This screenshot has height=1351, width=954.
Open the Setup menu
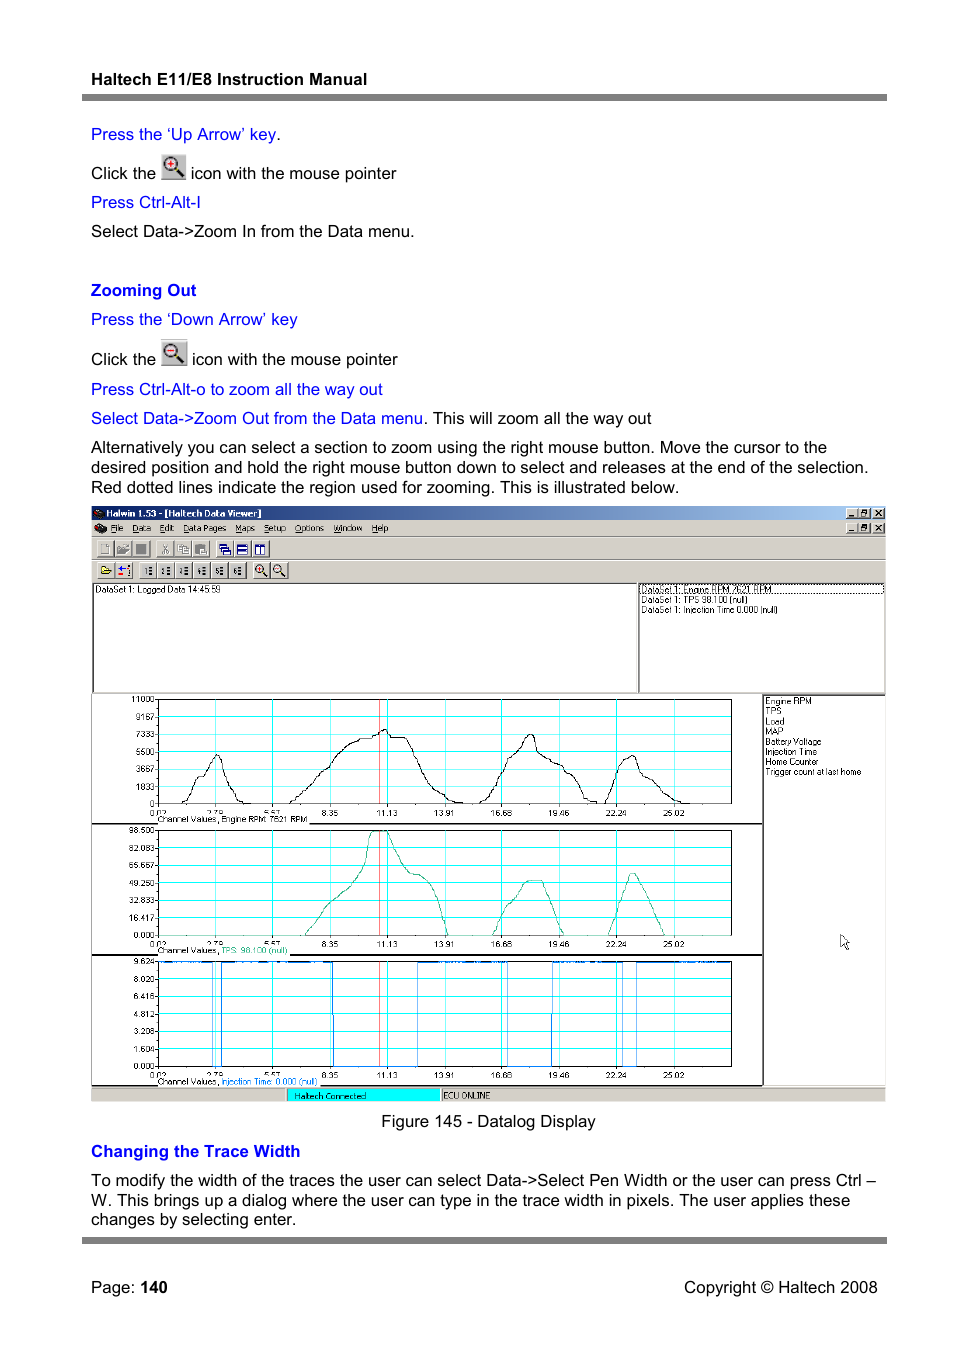275,528
